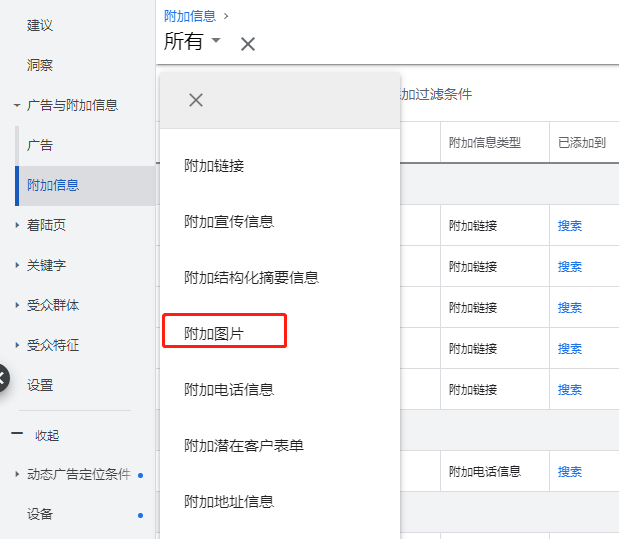
Task: Open the 附加信息 breadcrumb link
Action: tap(190, 16)
